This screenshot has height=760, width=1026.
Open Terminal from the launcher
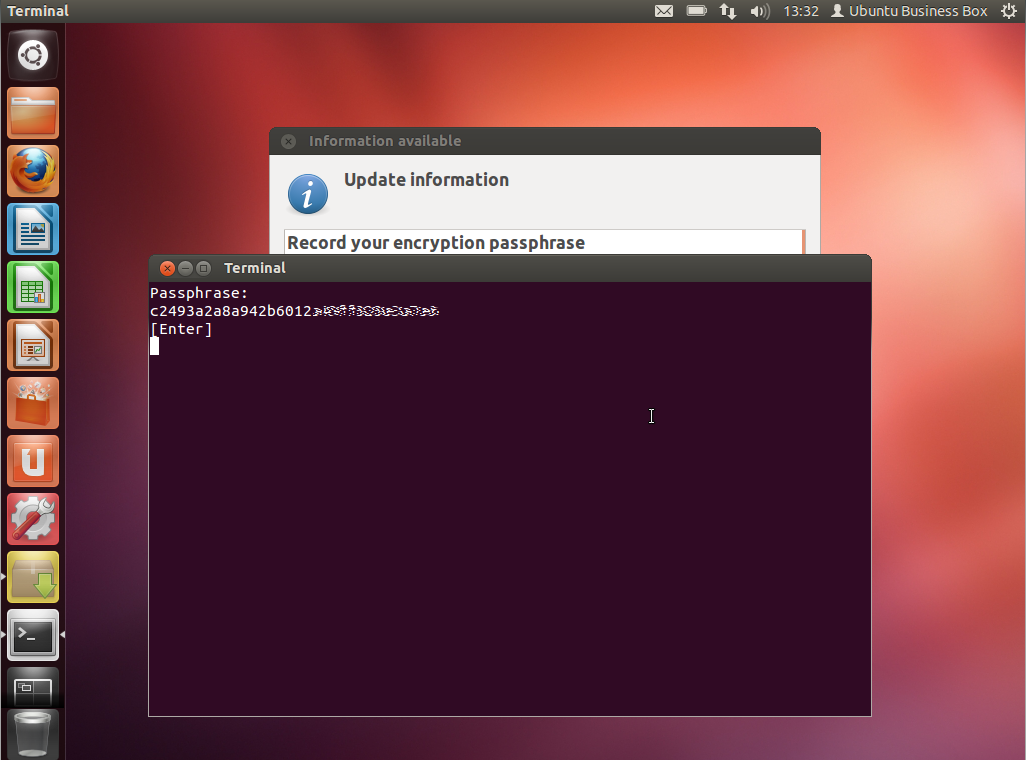32,635
